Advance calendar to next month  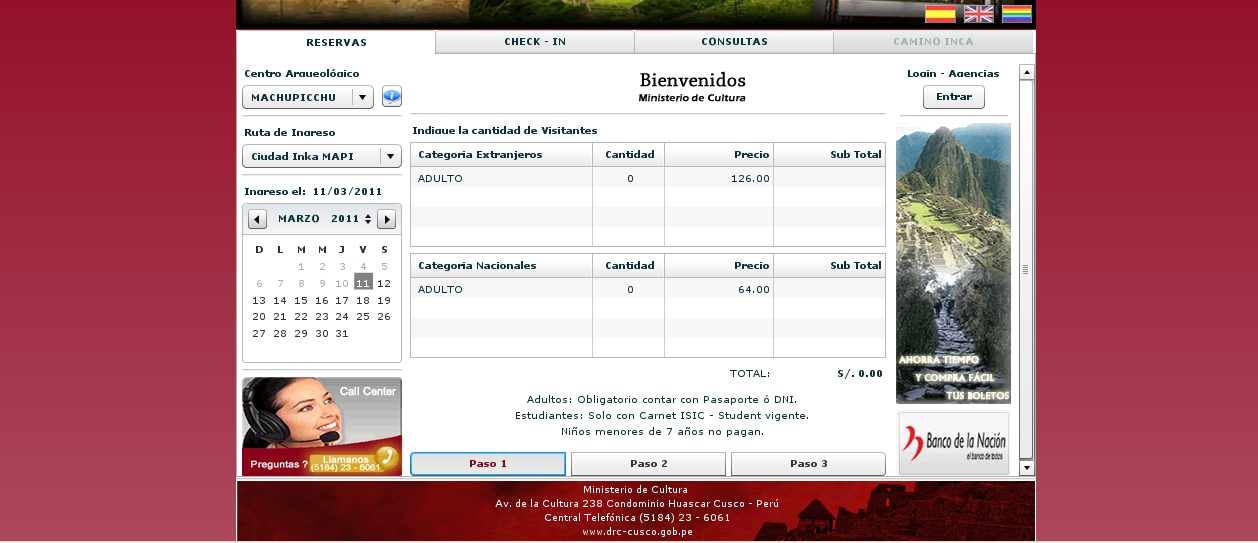click(386, 219)
